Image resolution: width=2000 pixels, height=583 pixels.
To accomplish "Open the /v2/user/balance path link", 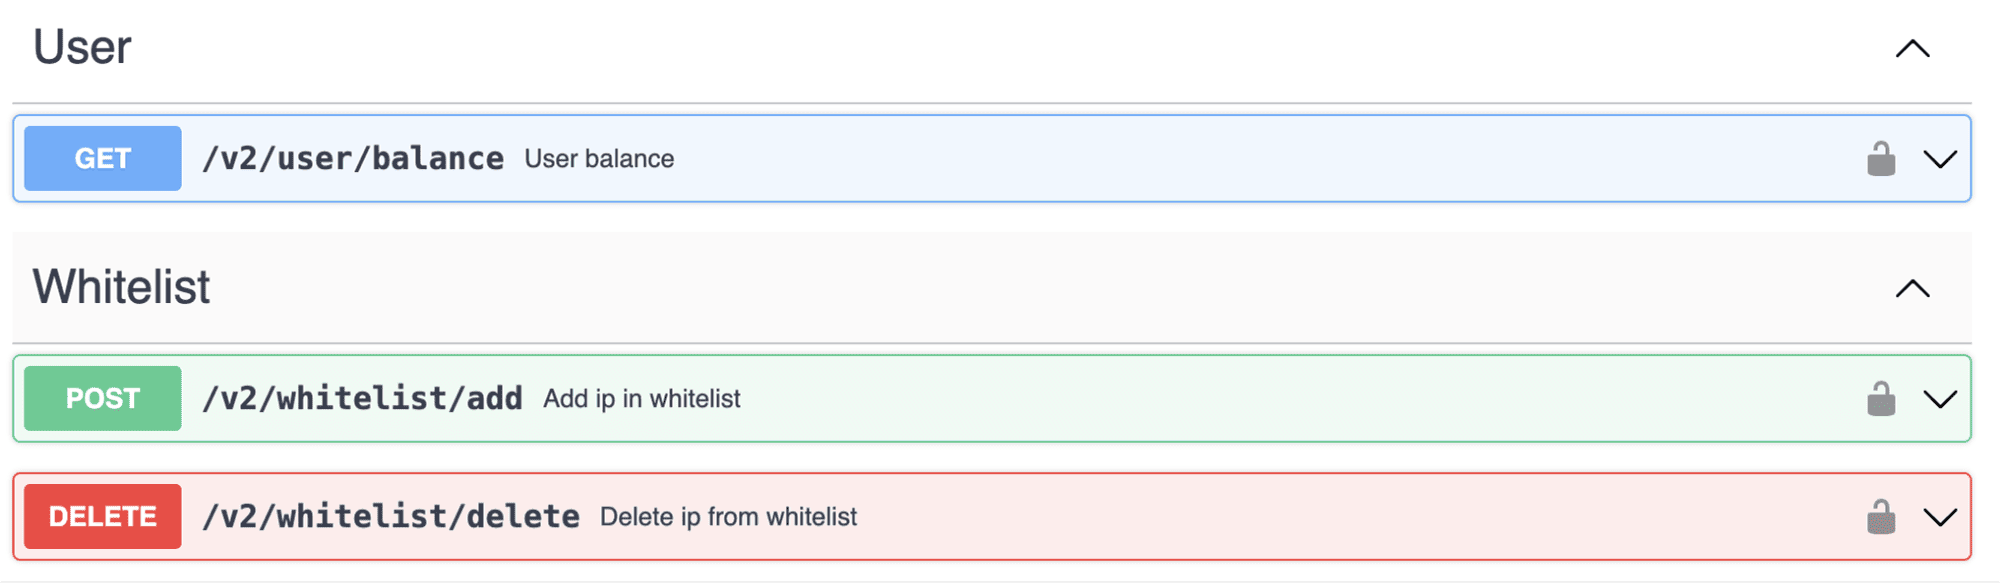I will 353,158.
